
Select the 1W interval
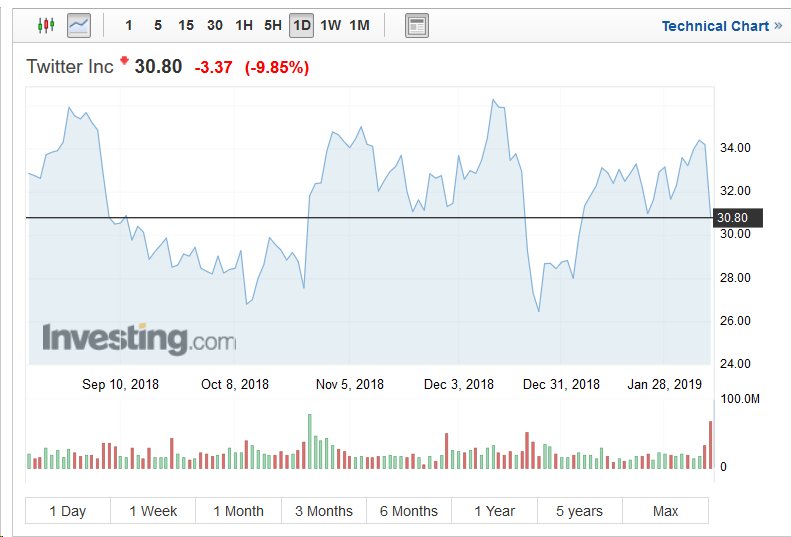click(330, 25)
